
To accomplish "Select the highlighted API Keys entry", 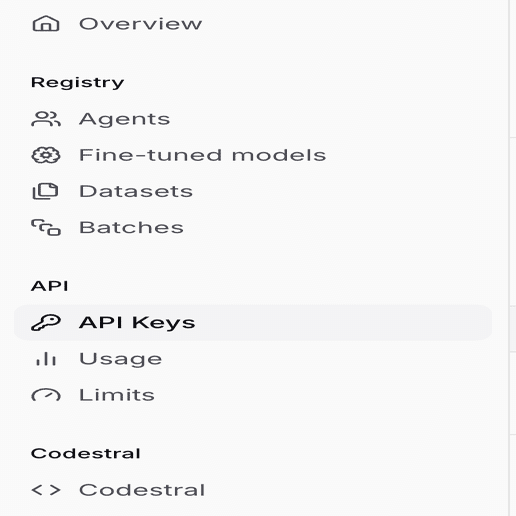I will [253, 323].
